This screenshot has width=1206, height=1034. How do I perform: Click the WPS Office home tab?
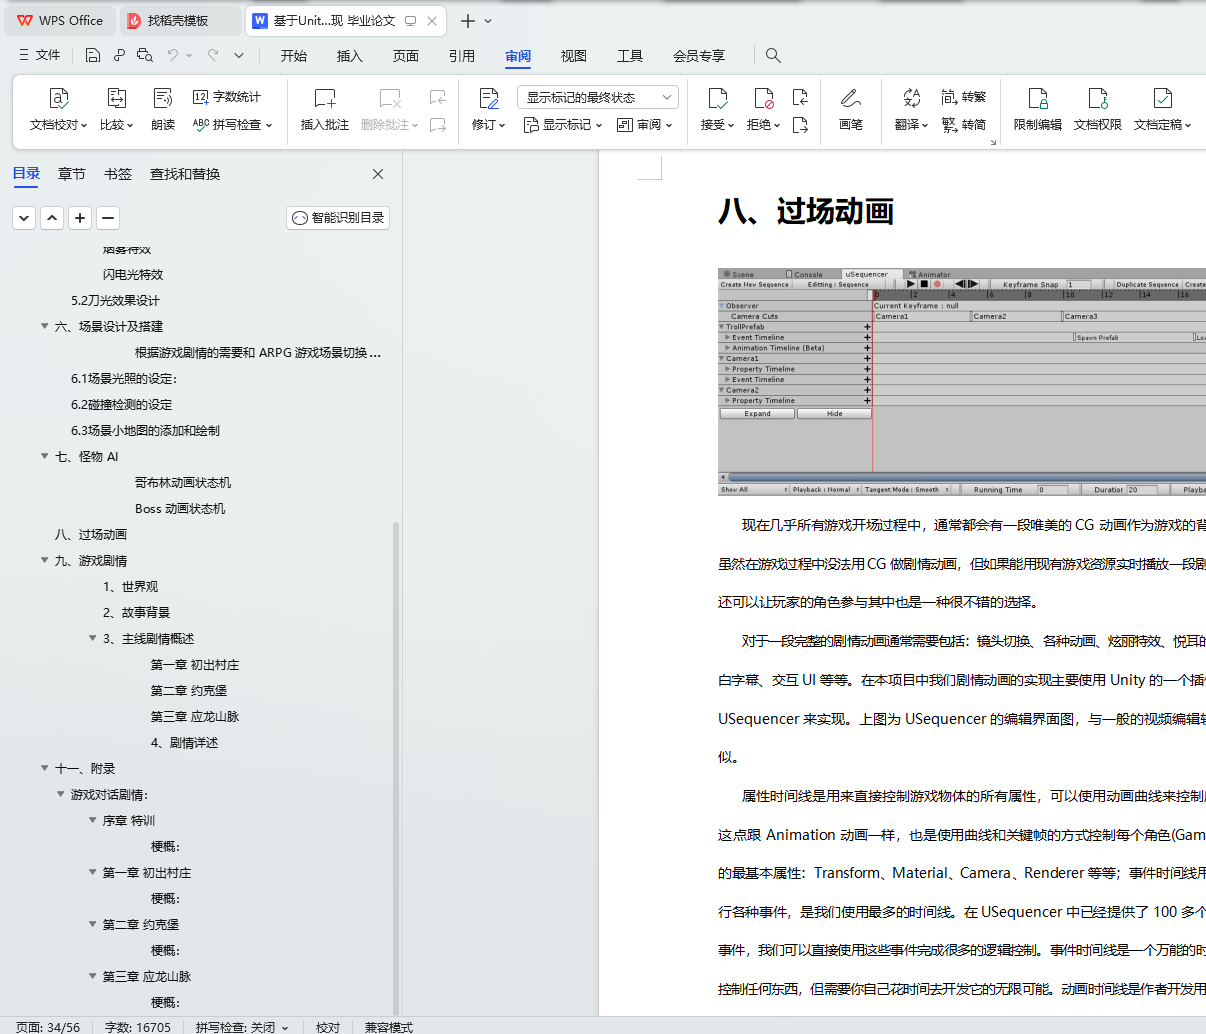pos(60,21)
